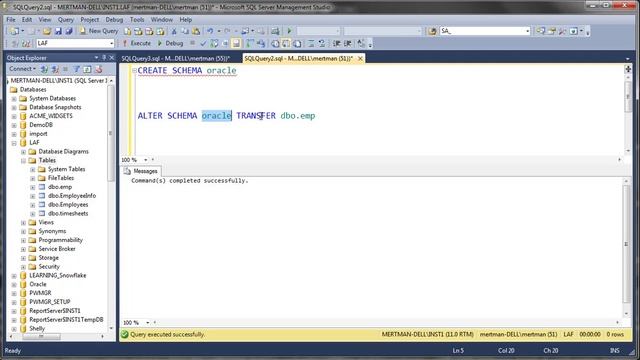Switch to SQLQuery3.sql tab

176,58
